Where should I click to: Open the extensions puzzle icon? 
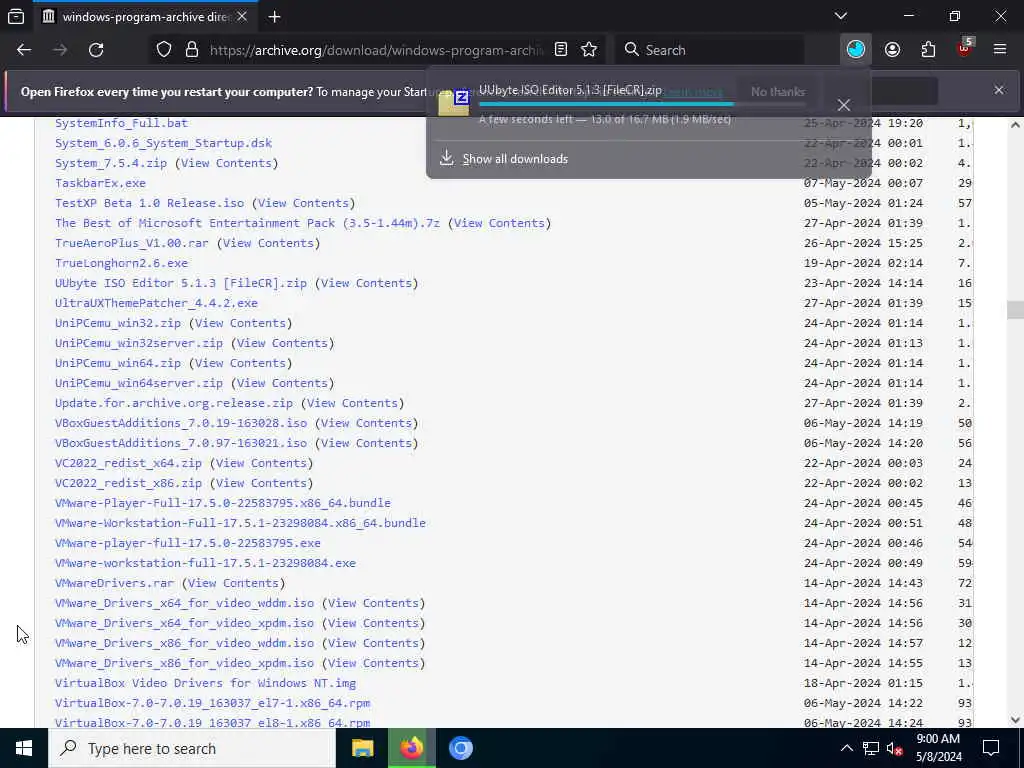(928, 50)
